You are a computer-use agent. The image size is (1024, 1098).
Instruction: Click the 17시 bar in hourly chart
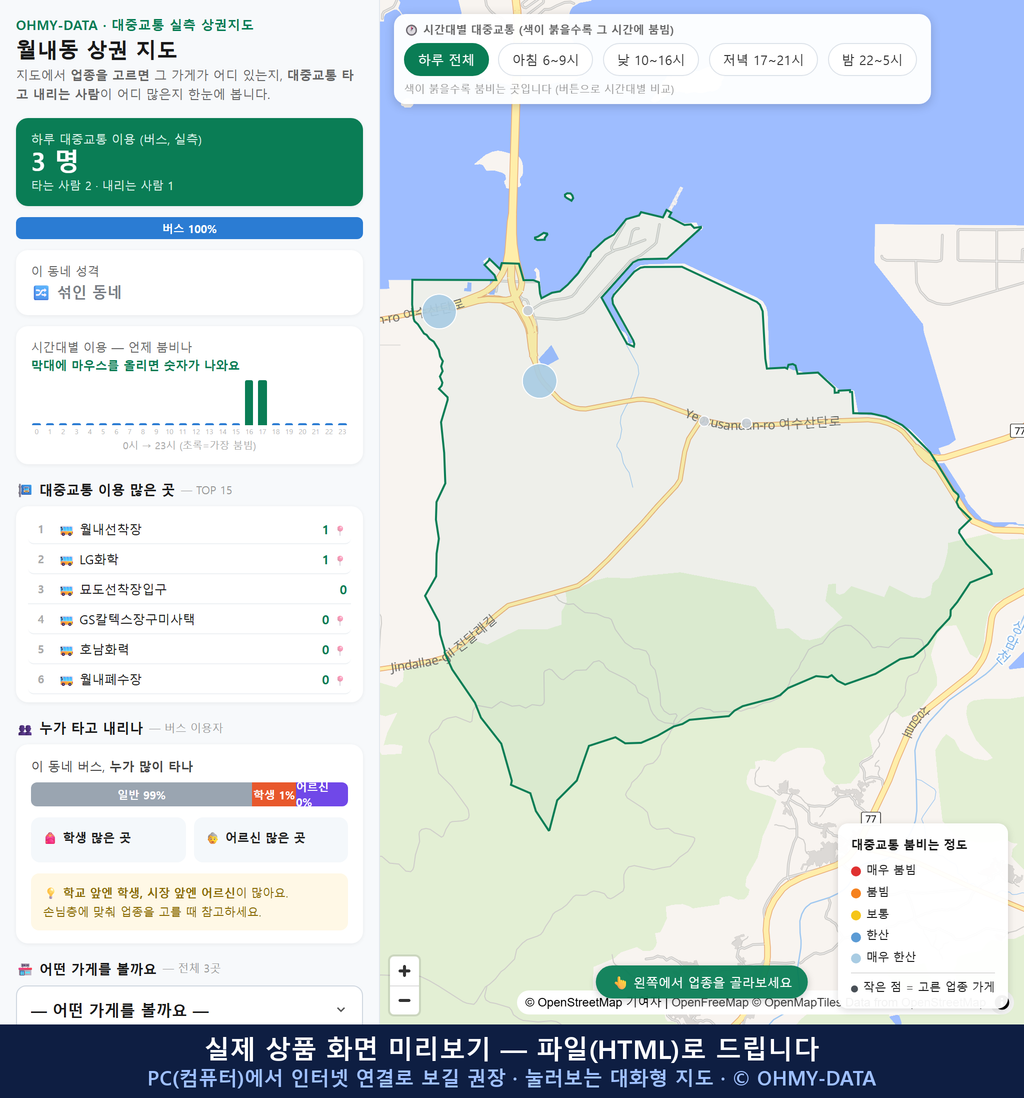pos(263,403)
